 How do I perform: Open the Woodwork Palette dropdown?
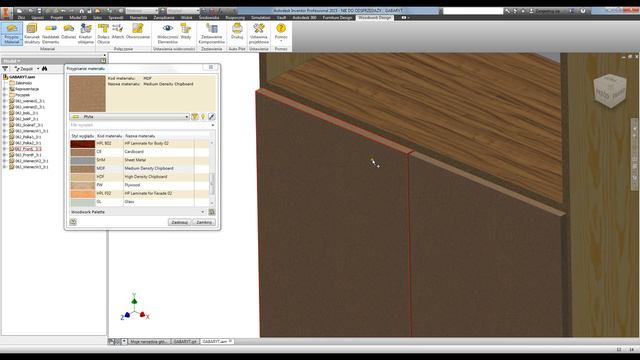(137, 212)
